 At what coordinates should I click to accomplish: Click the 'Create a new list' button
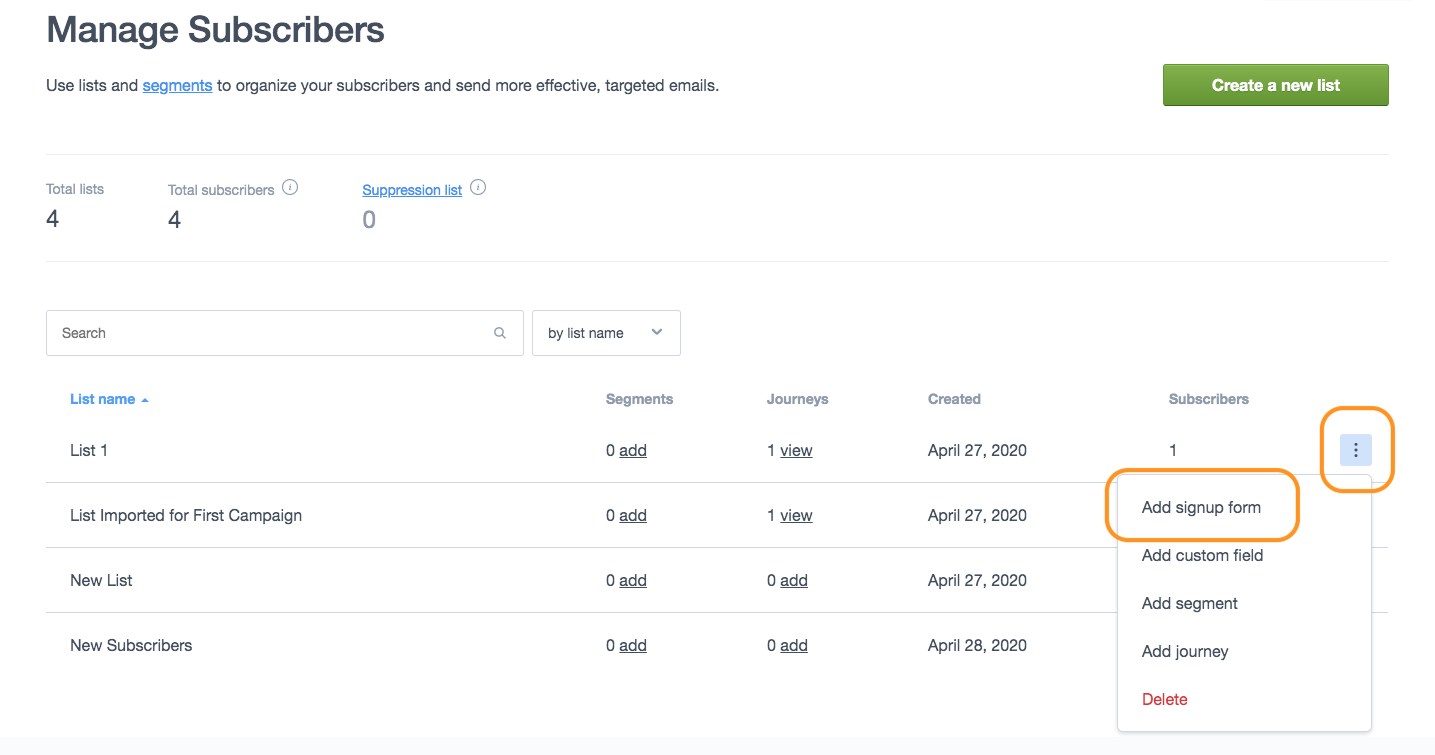[x=1275, y=85]
